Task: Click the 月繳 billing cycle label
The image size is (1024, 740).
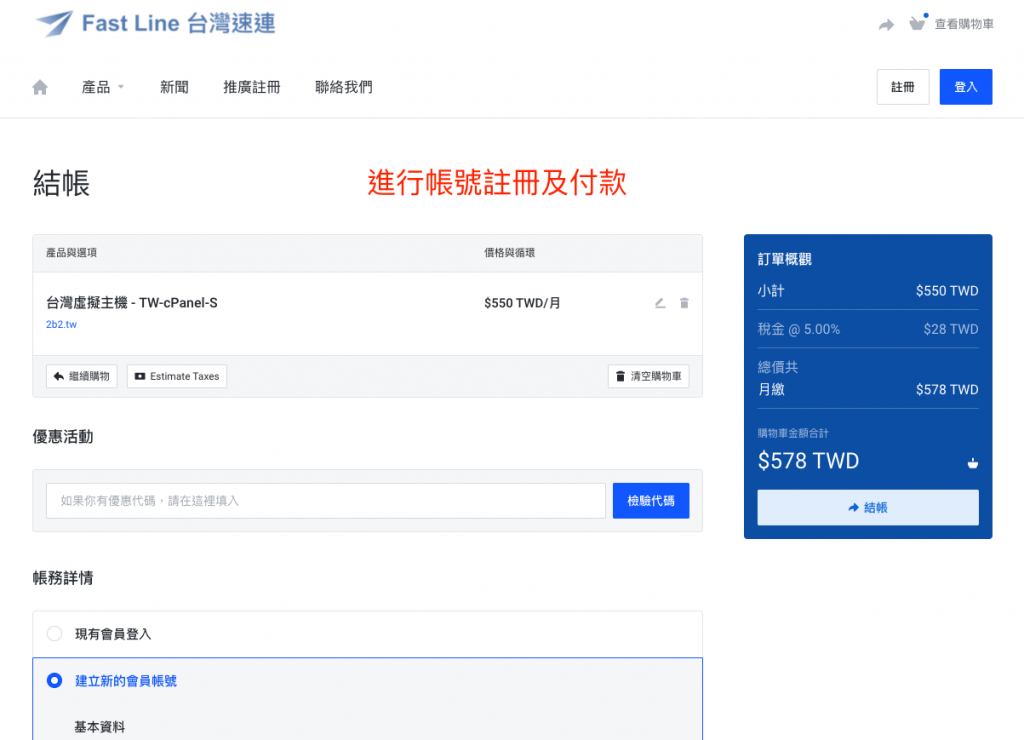Action: point(771,389)
